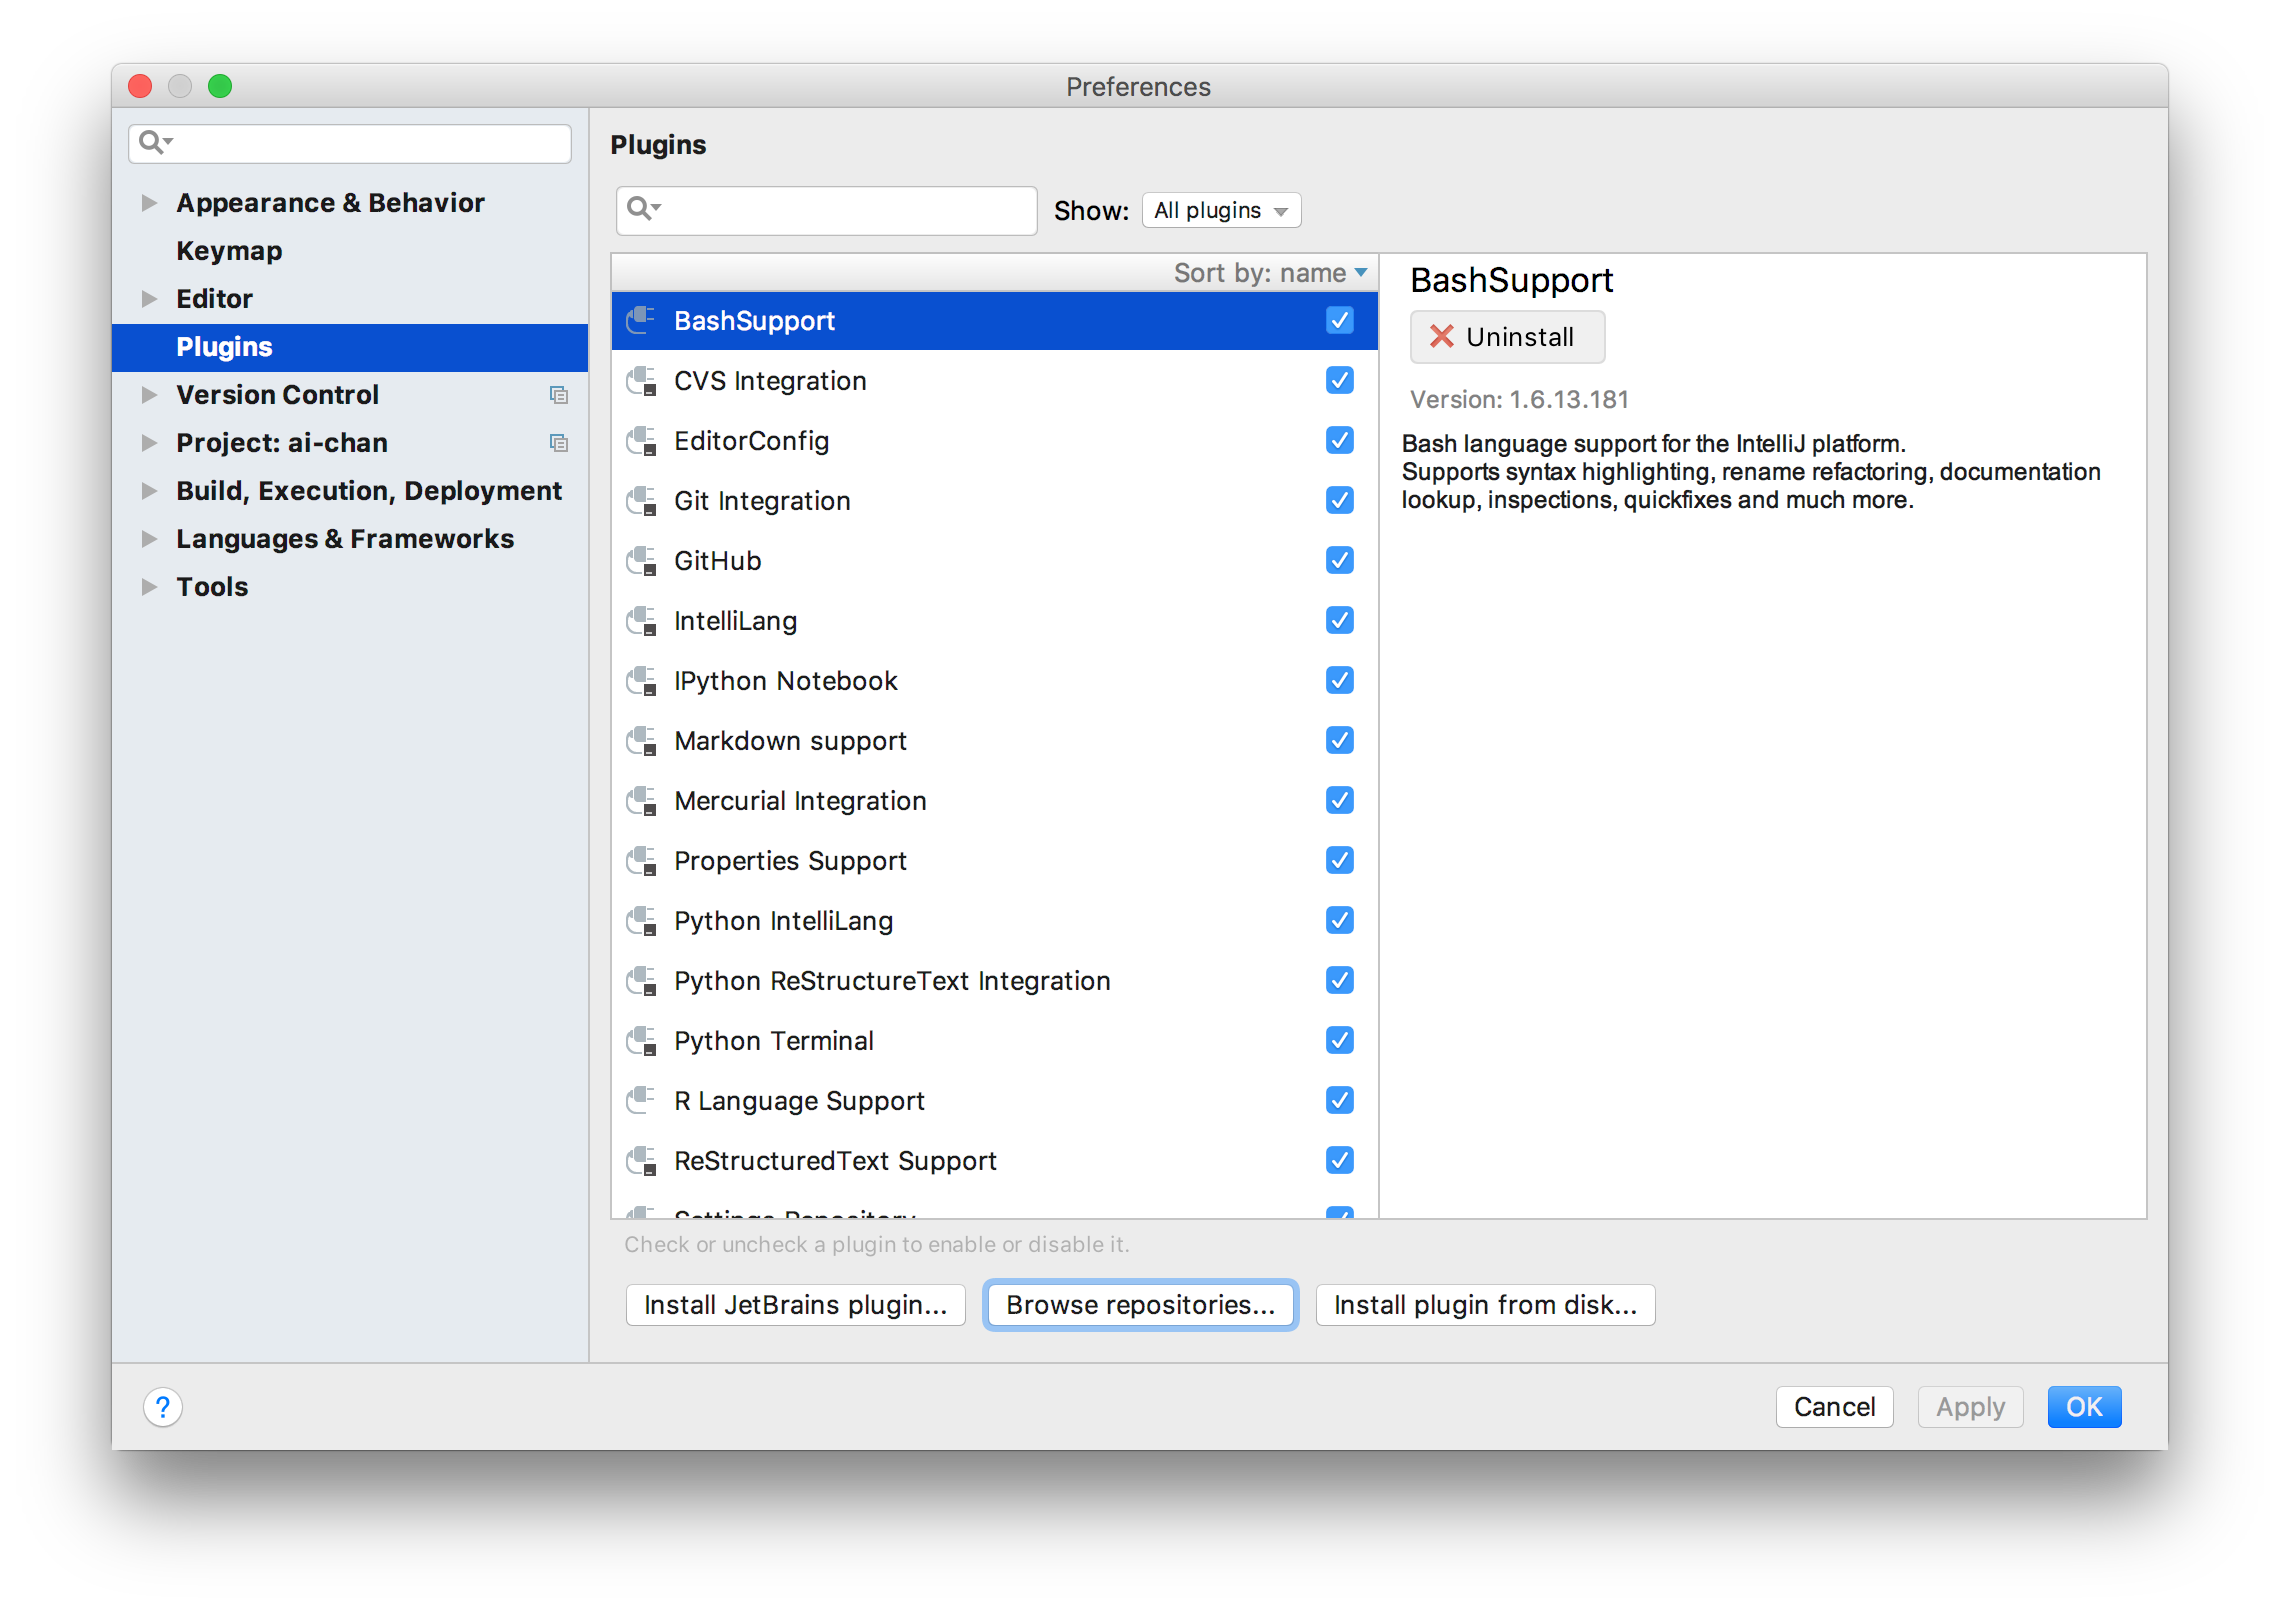
Task: Open the Sort by name dropdown
Action: click(1270, 273)
